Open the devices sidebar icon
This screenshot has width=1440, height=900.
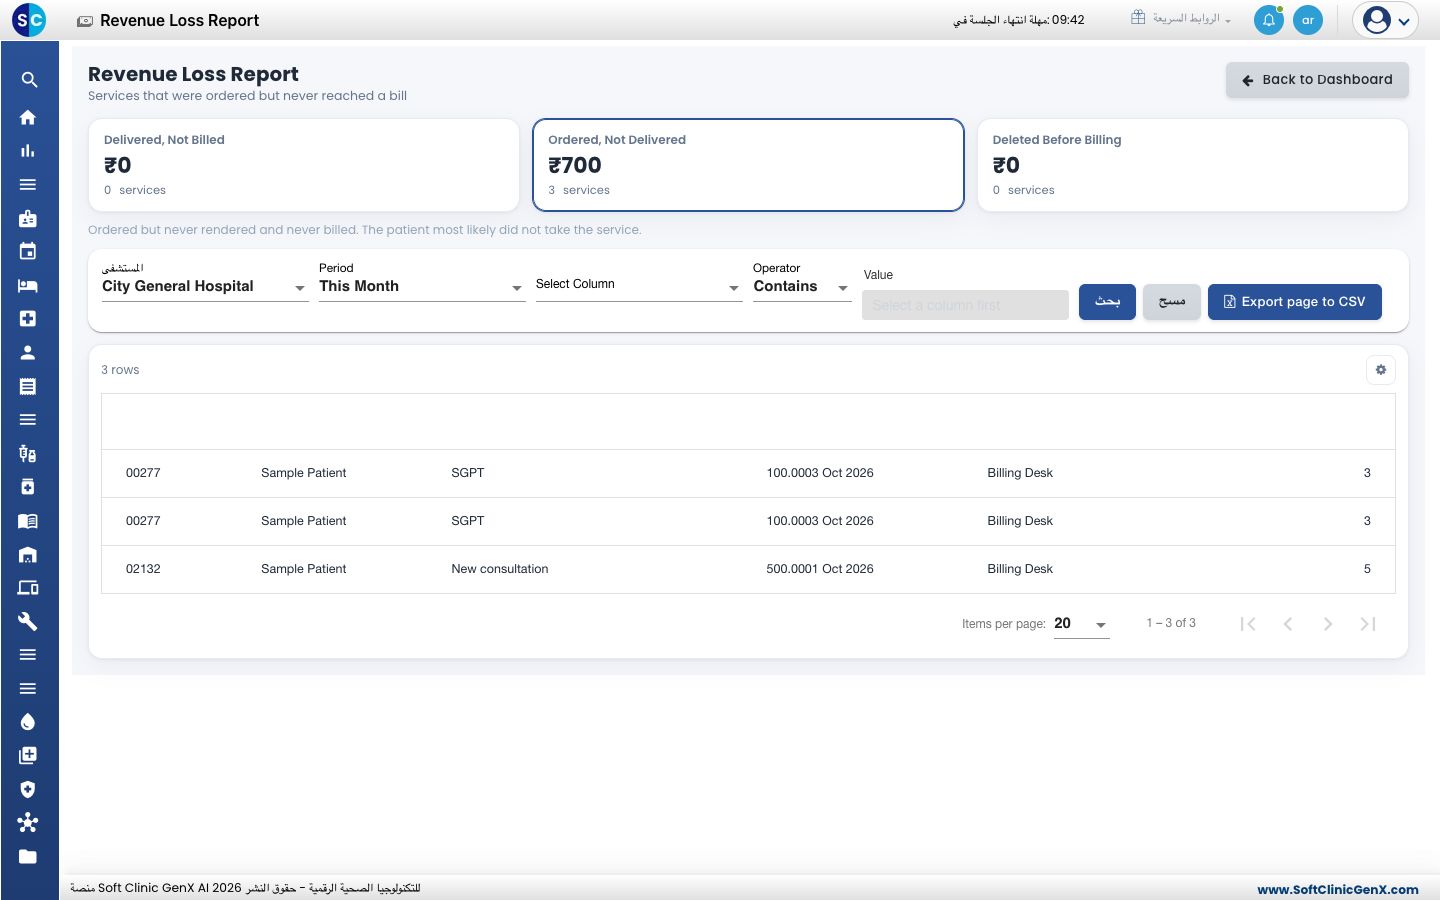coord(28,587)
